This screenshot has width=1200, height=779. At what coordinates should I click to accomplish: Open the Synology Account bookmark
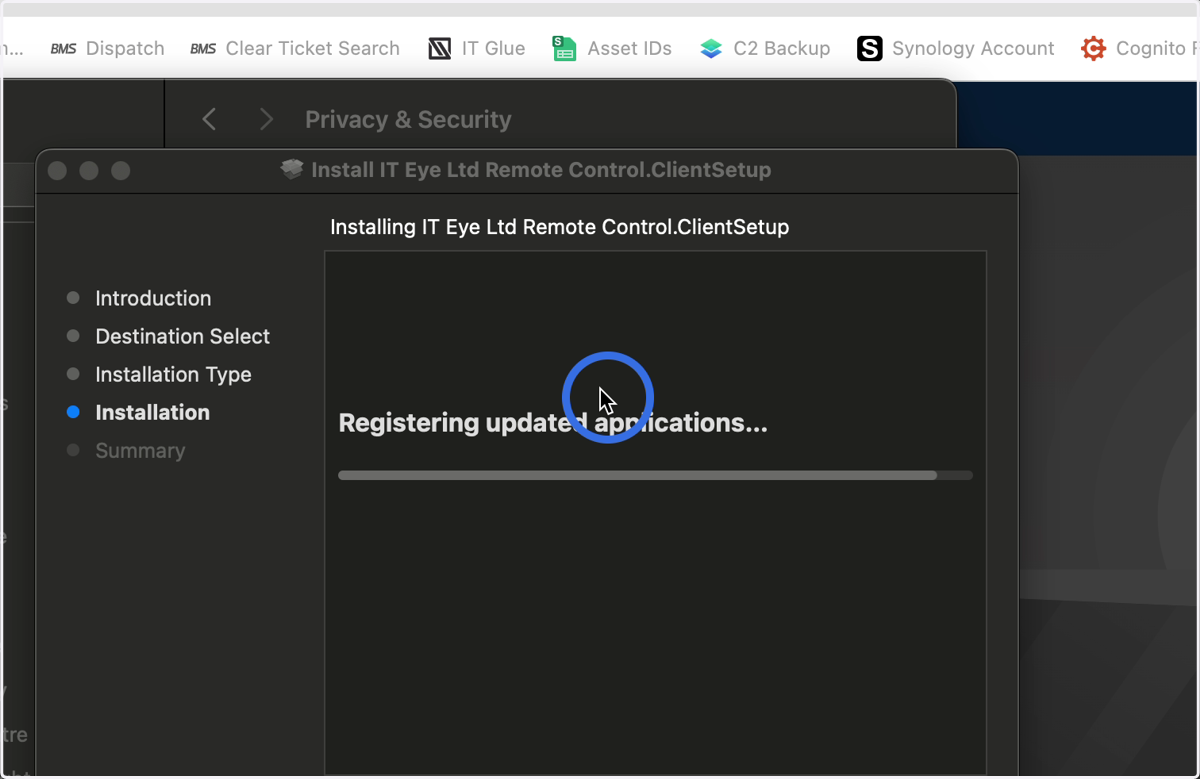pos(956,48)
